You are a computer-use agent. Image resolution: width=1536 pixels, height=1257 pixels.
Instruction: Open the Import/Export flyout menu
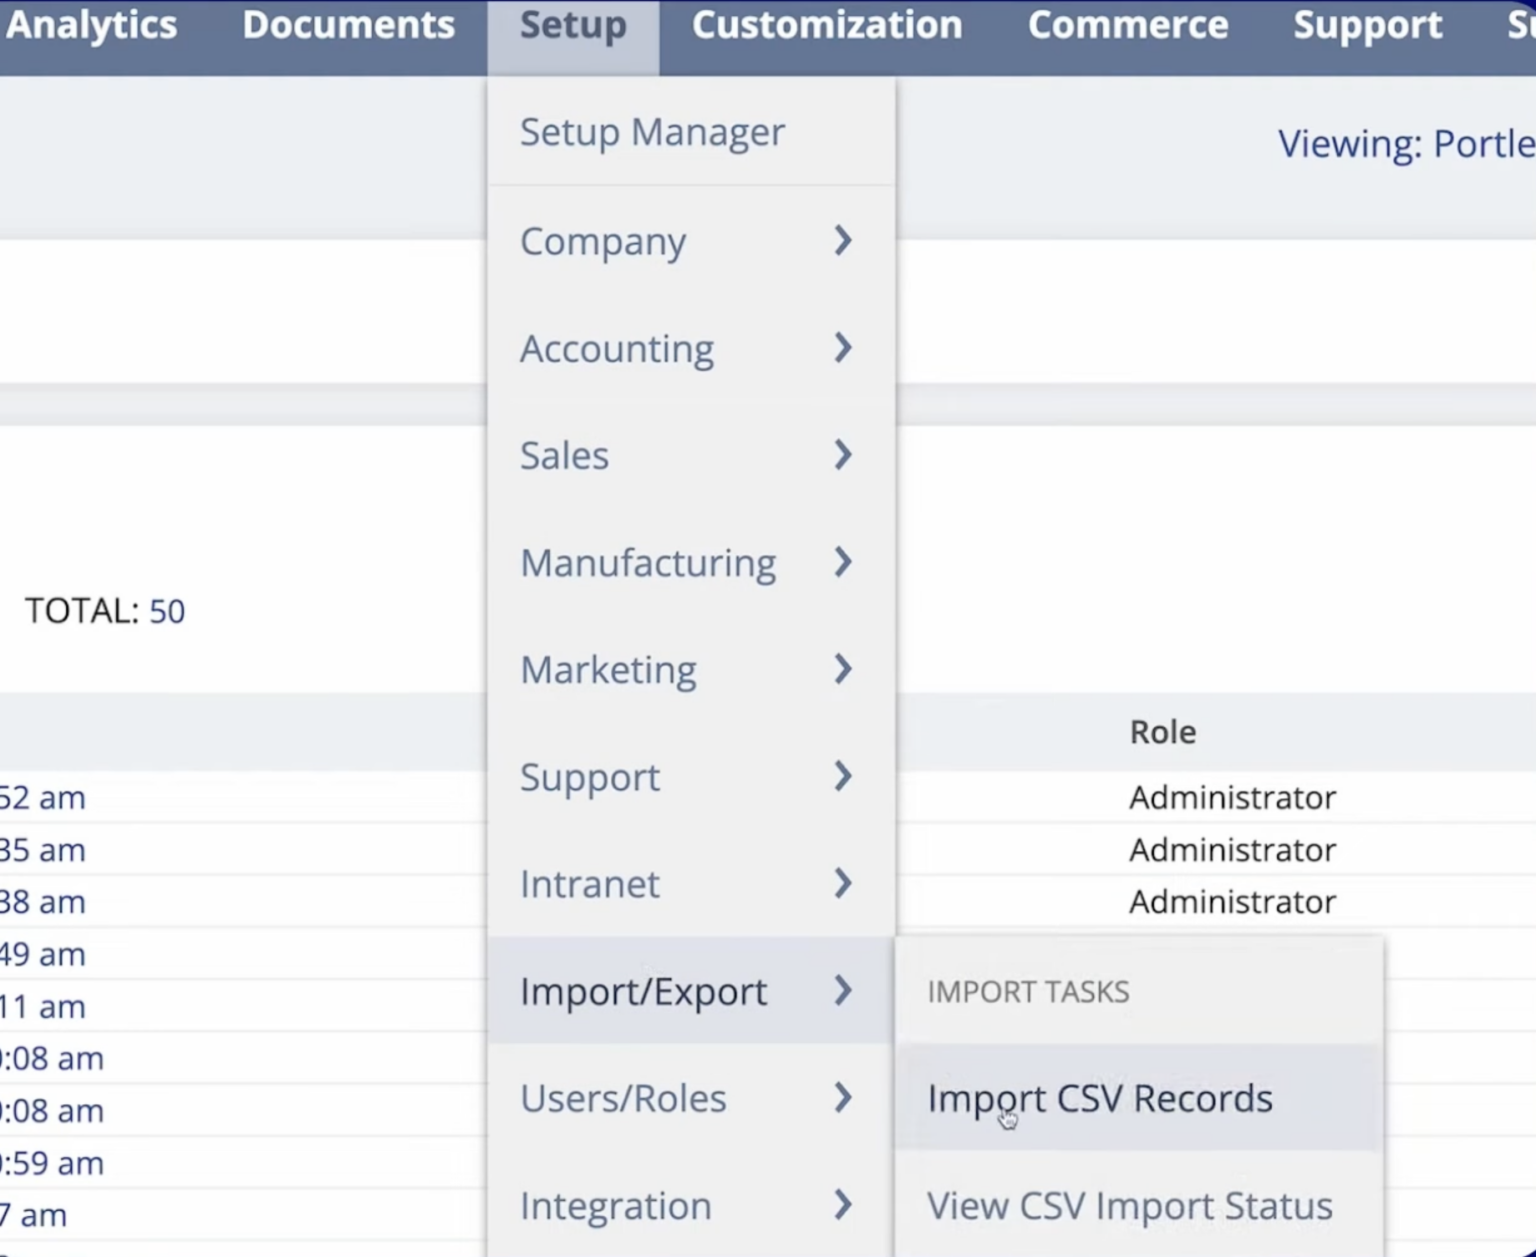644,991
